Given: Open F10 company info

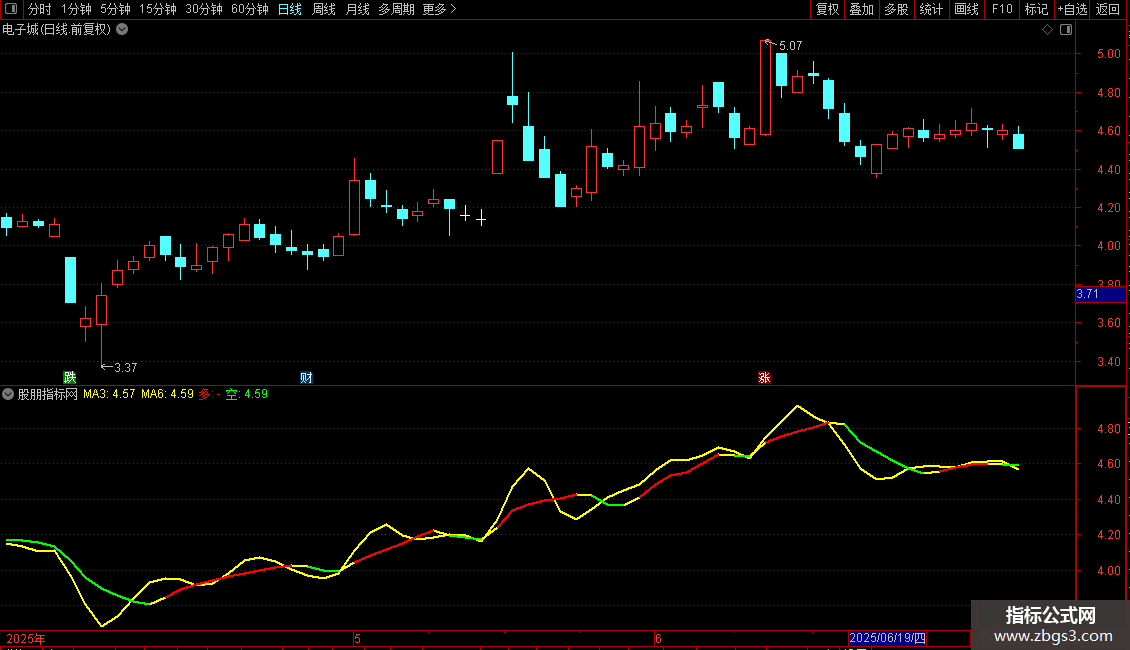Looking at the screenshot, I should pyautogui.click(x=1002, y=9).
